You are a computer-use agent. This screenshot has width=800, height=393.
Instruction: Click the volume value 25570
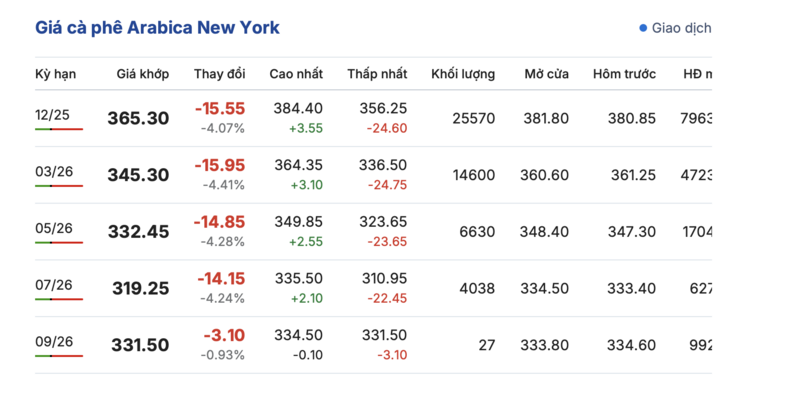coord(473,118)
